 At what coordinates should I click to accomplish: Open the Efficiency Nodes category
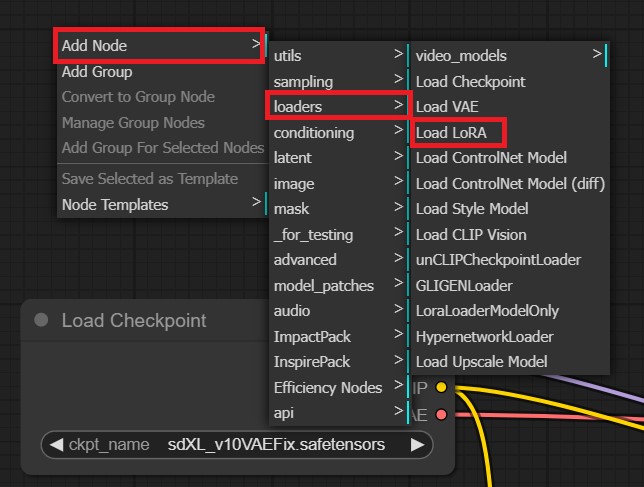(339, 387)
